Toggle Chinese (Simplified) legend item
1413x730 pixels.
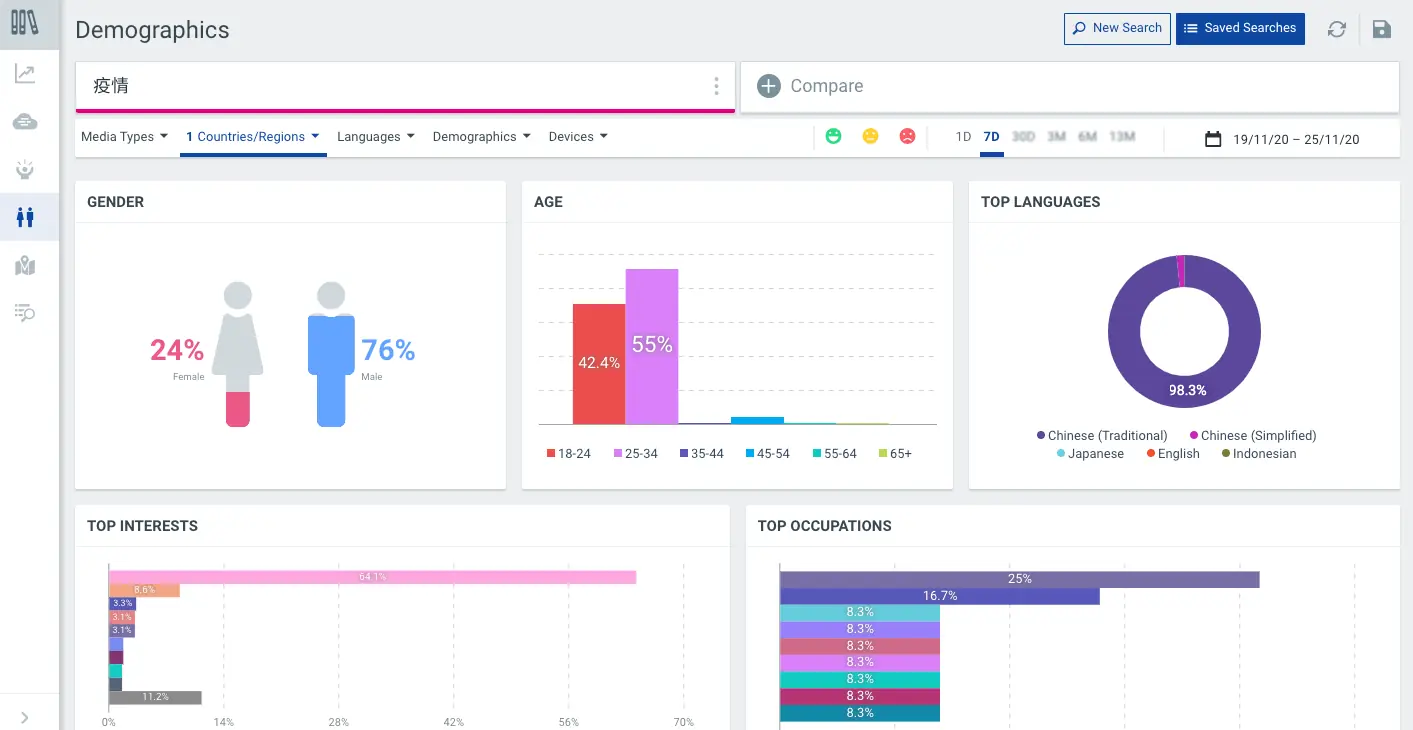pos(1252,436)
